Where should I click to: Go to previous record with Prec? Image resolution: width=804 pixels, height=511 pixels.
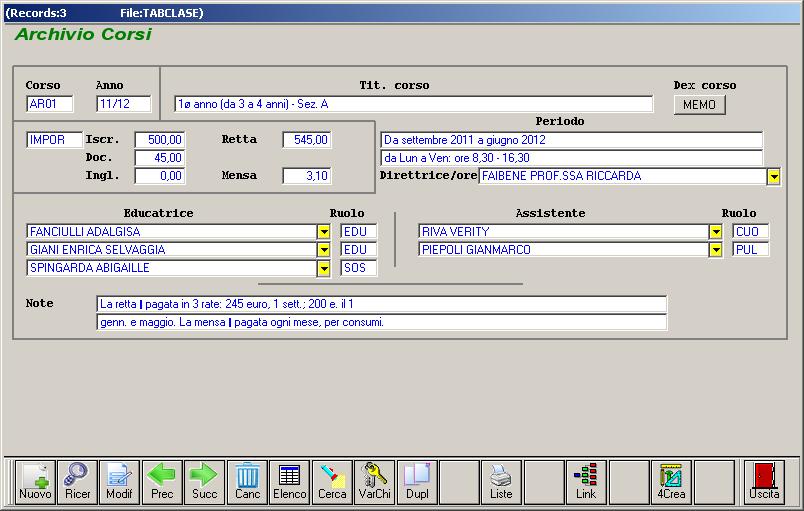click(x=162, y=482)
